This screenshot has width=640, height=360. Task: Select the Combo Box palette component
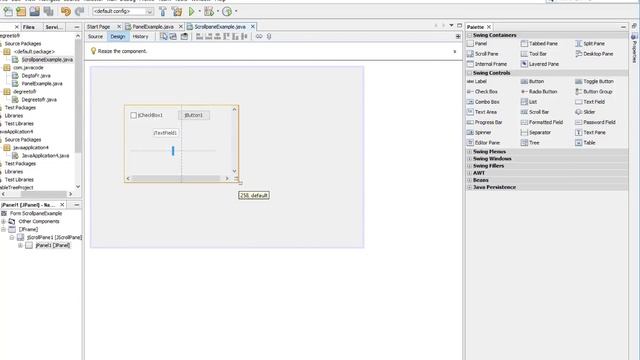point(483,102)
